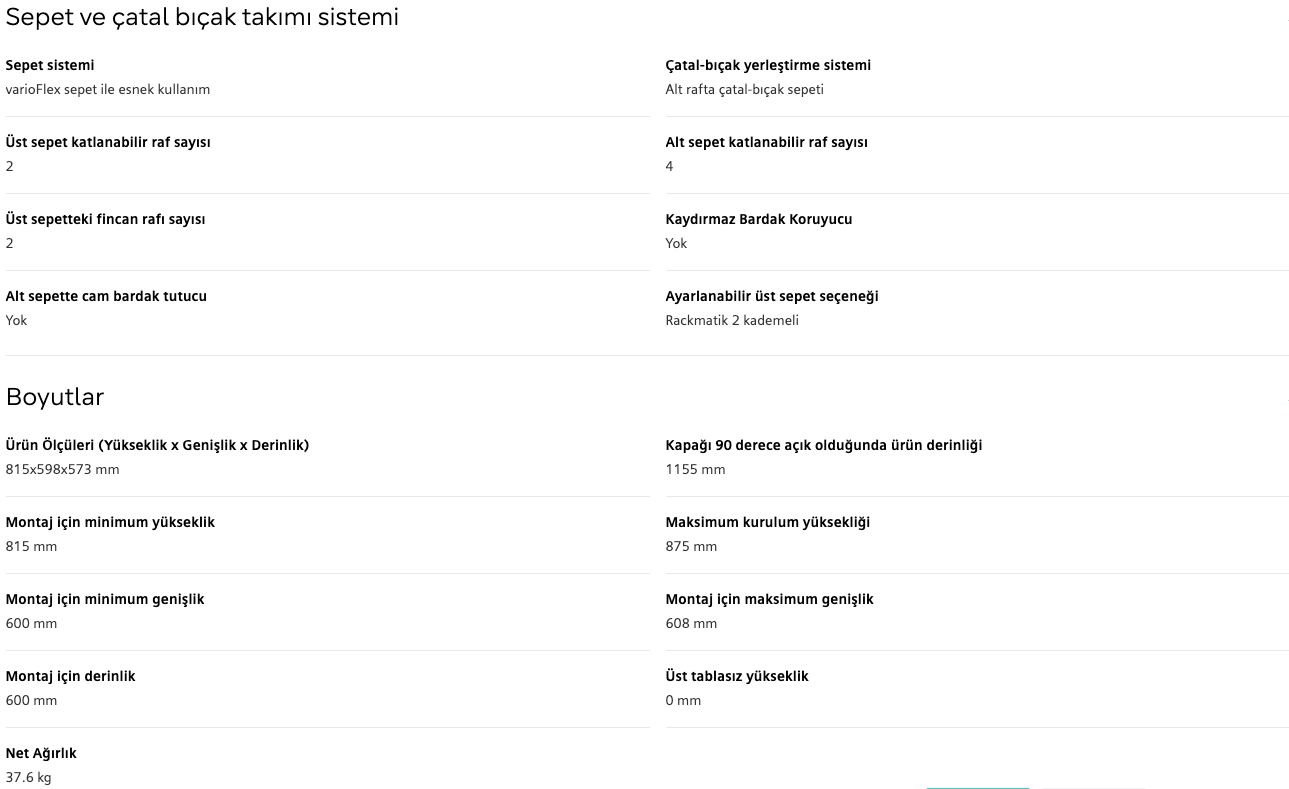Image resolution: width=1289 pixels, height=789 pixels.
Task: Click the 815x598x573 mm dimensions value
Action: pos(62,469)
